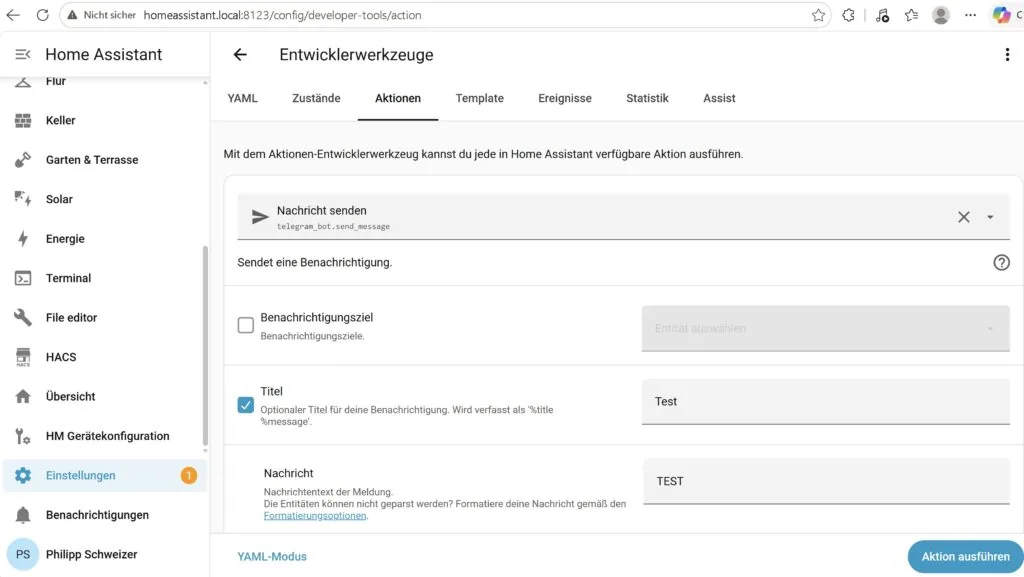Open Einstellungen gear icon
Screen dimensions: 1024x577
tap(23, 475)
